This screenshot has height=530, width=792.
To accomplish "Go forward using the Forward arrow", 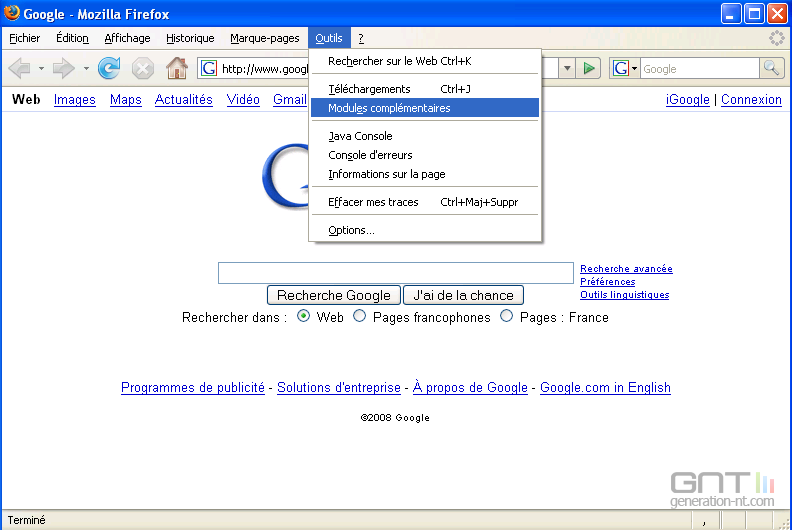I will [63, 68].
